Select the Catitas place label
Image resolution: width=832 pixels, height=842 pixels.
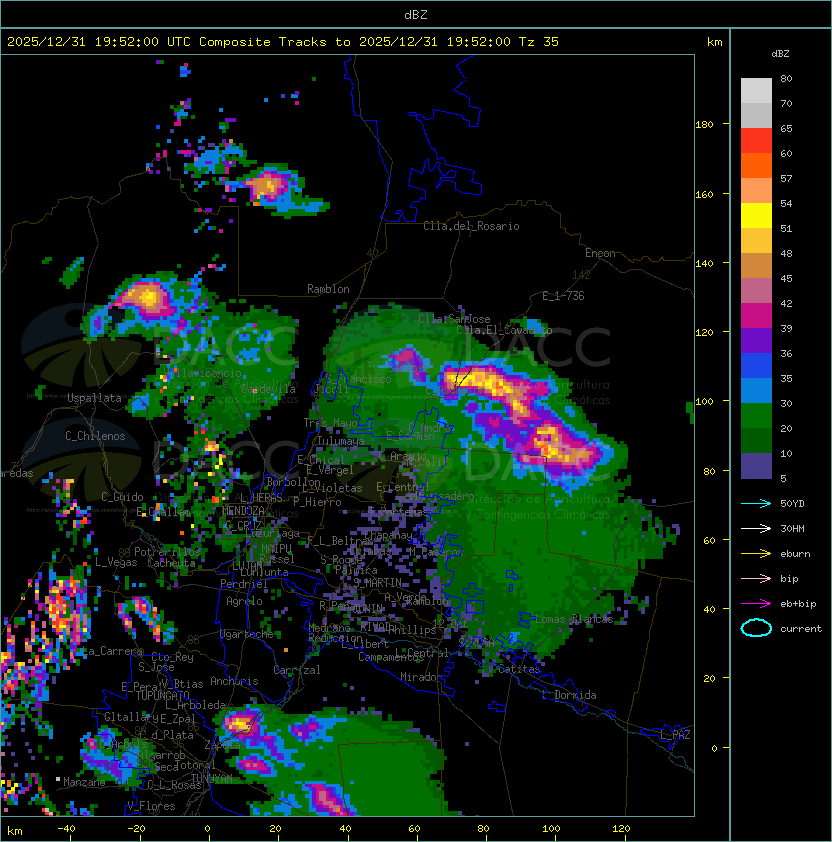point(519,670)
